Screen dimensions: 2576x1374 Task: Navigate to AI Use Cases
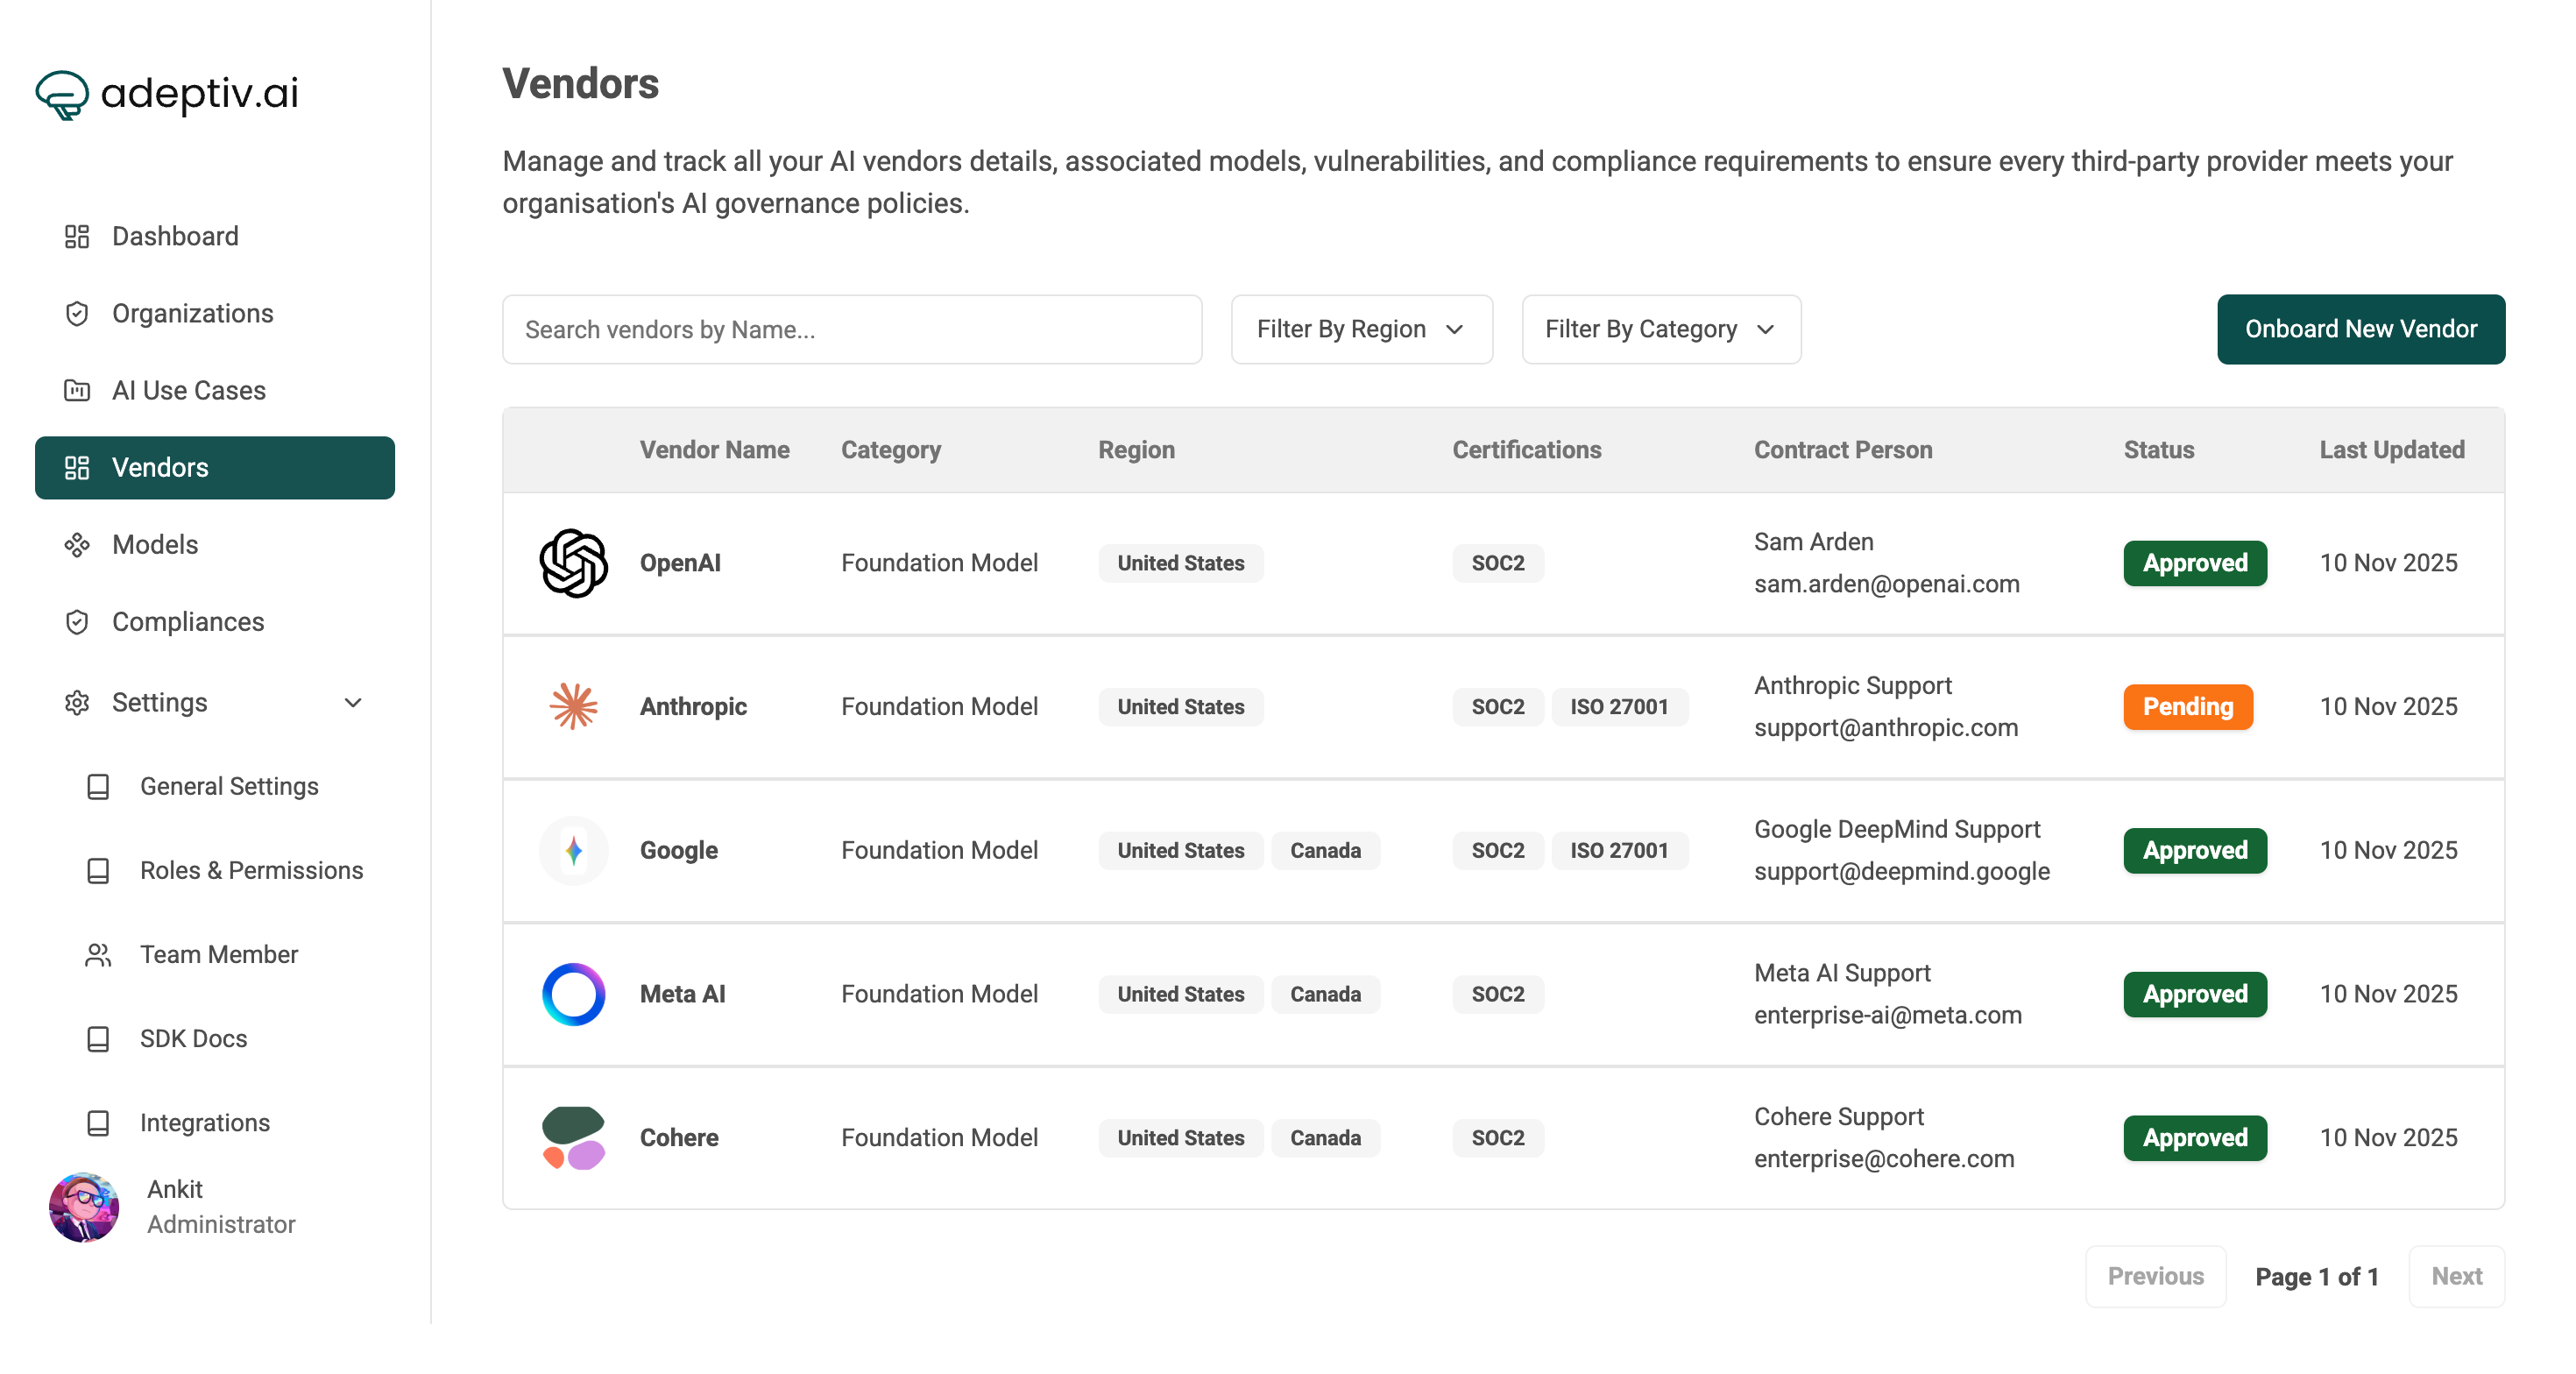click(x=188, y=390)
